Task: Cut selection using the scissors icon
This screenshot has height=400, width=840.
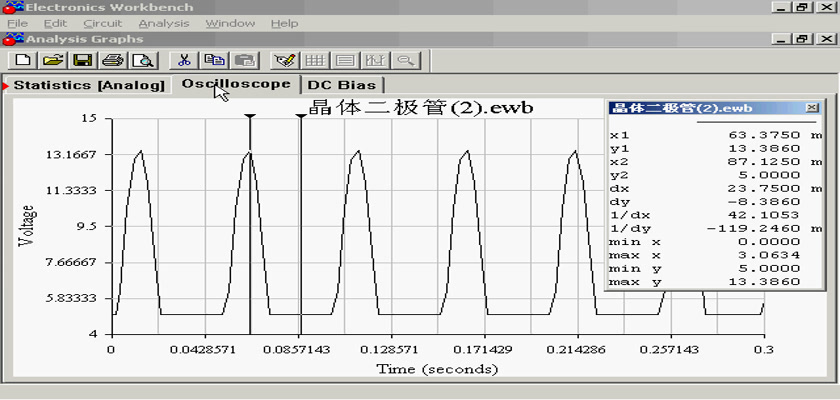Action: point(184,60)
